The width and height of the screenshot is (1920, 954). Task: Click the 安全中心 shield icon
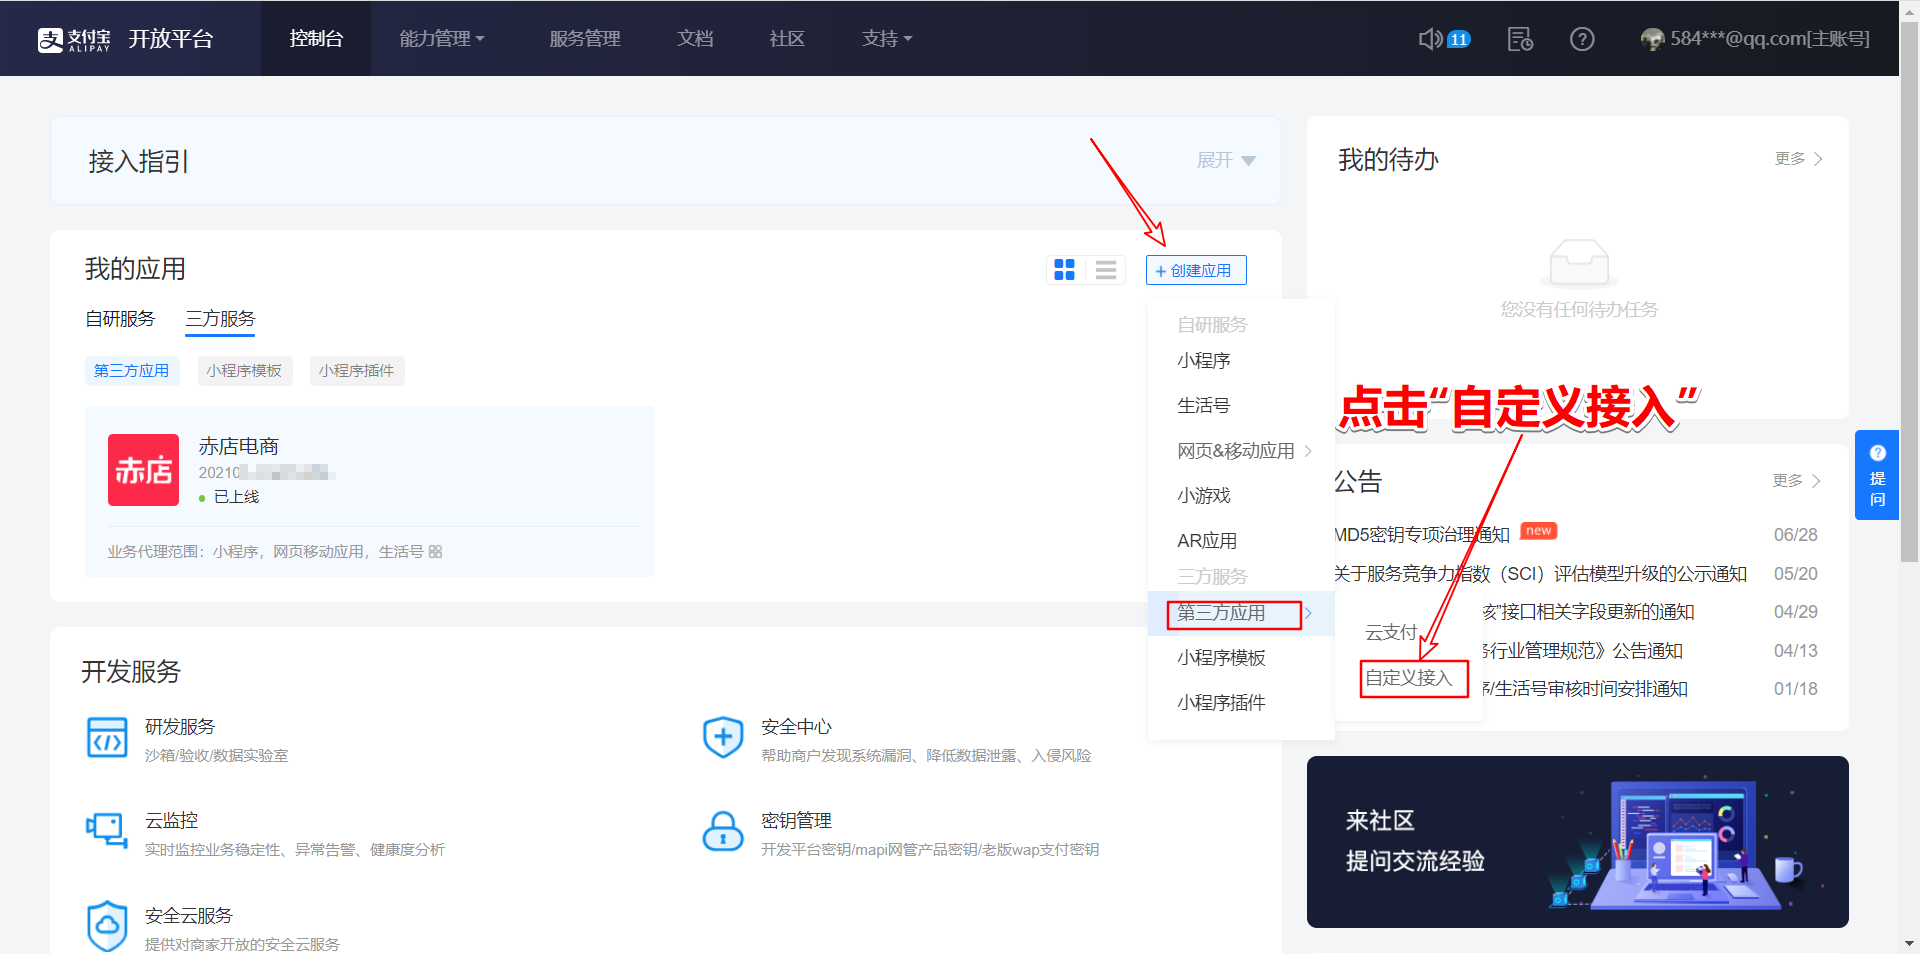point(723,738)
